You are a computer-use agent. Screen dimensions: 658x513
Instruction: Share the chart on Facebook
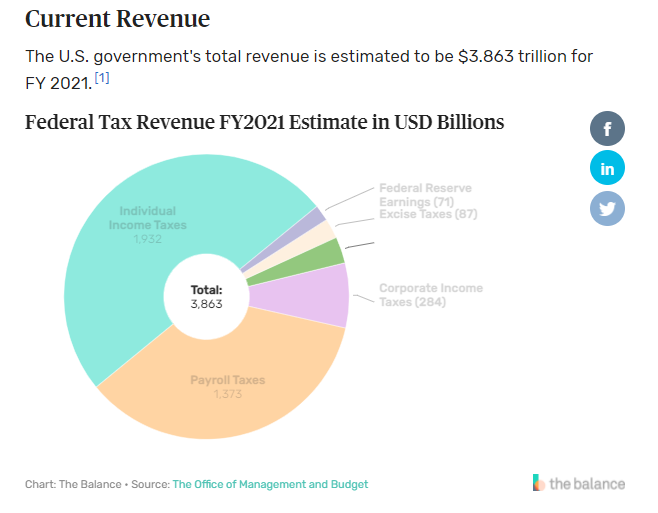607,128
